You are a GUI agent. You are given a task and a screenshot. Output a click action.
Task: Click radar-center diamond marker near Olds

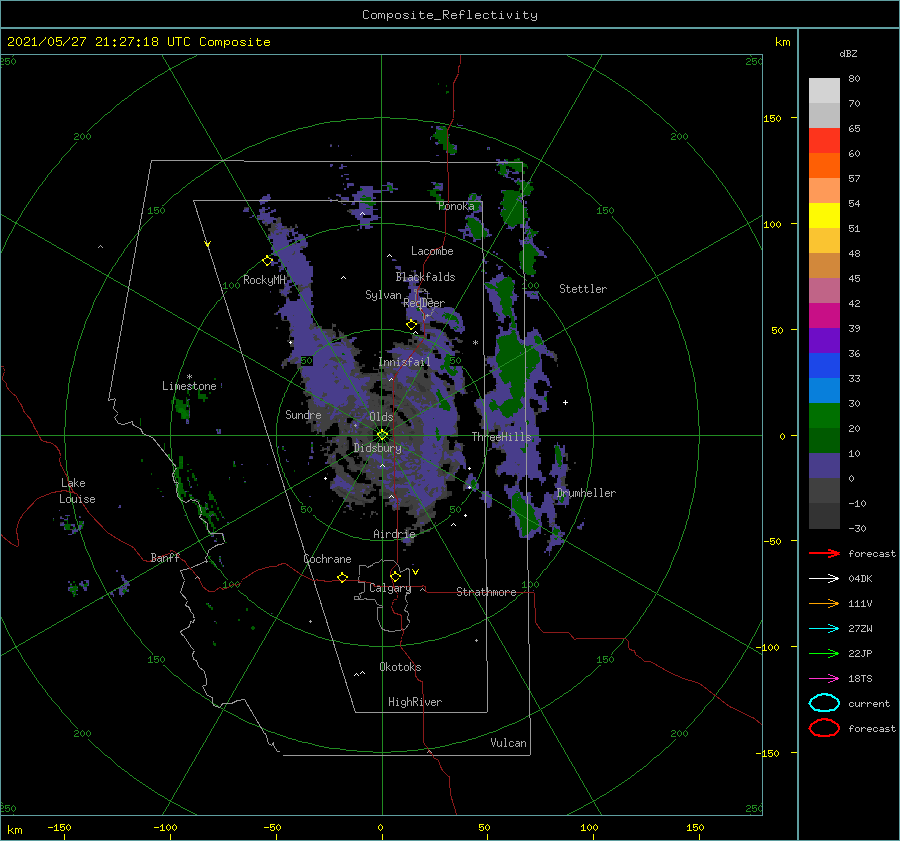click(x=382, y=435)
